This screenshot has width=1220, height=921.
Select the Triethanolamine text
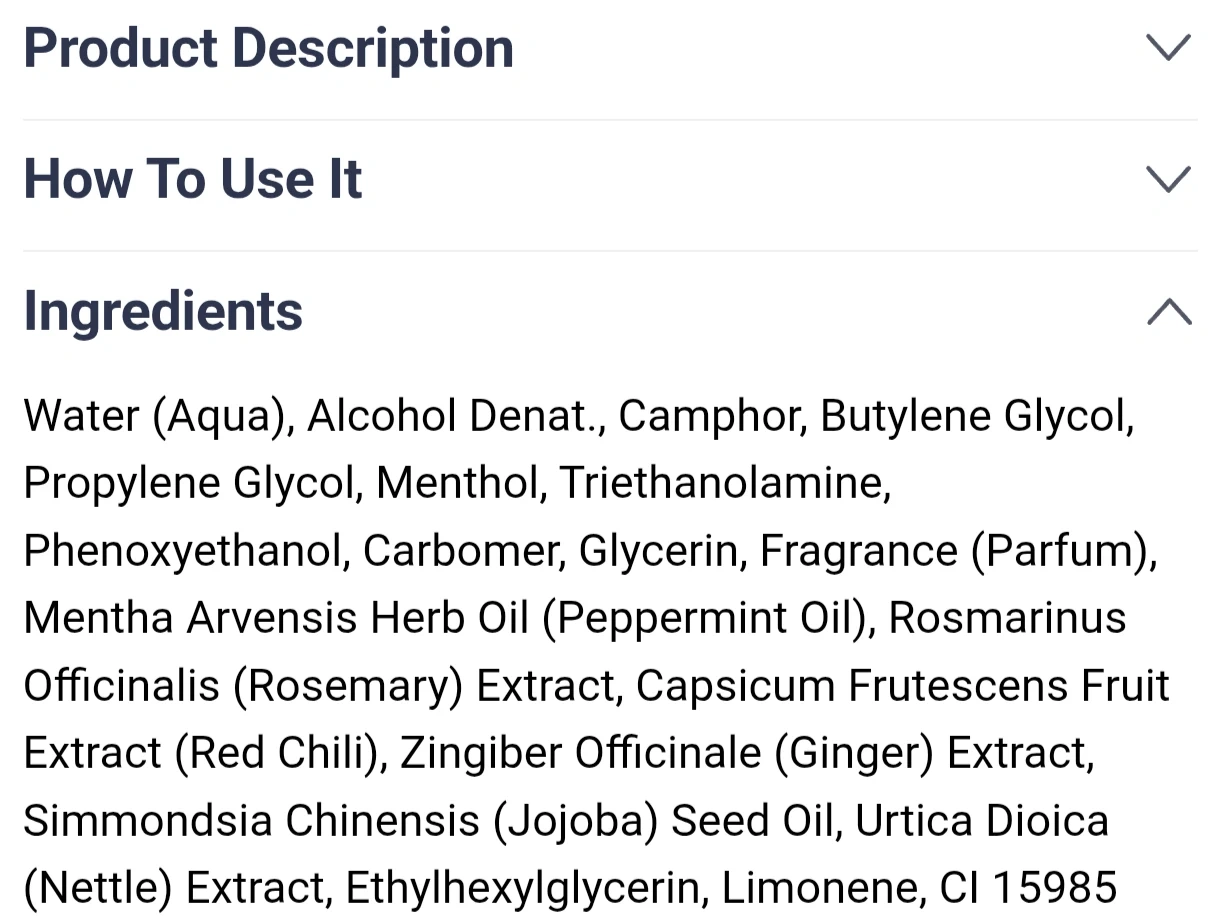pyautogui.click(x=723, y=483)
